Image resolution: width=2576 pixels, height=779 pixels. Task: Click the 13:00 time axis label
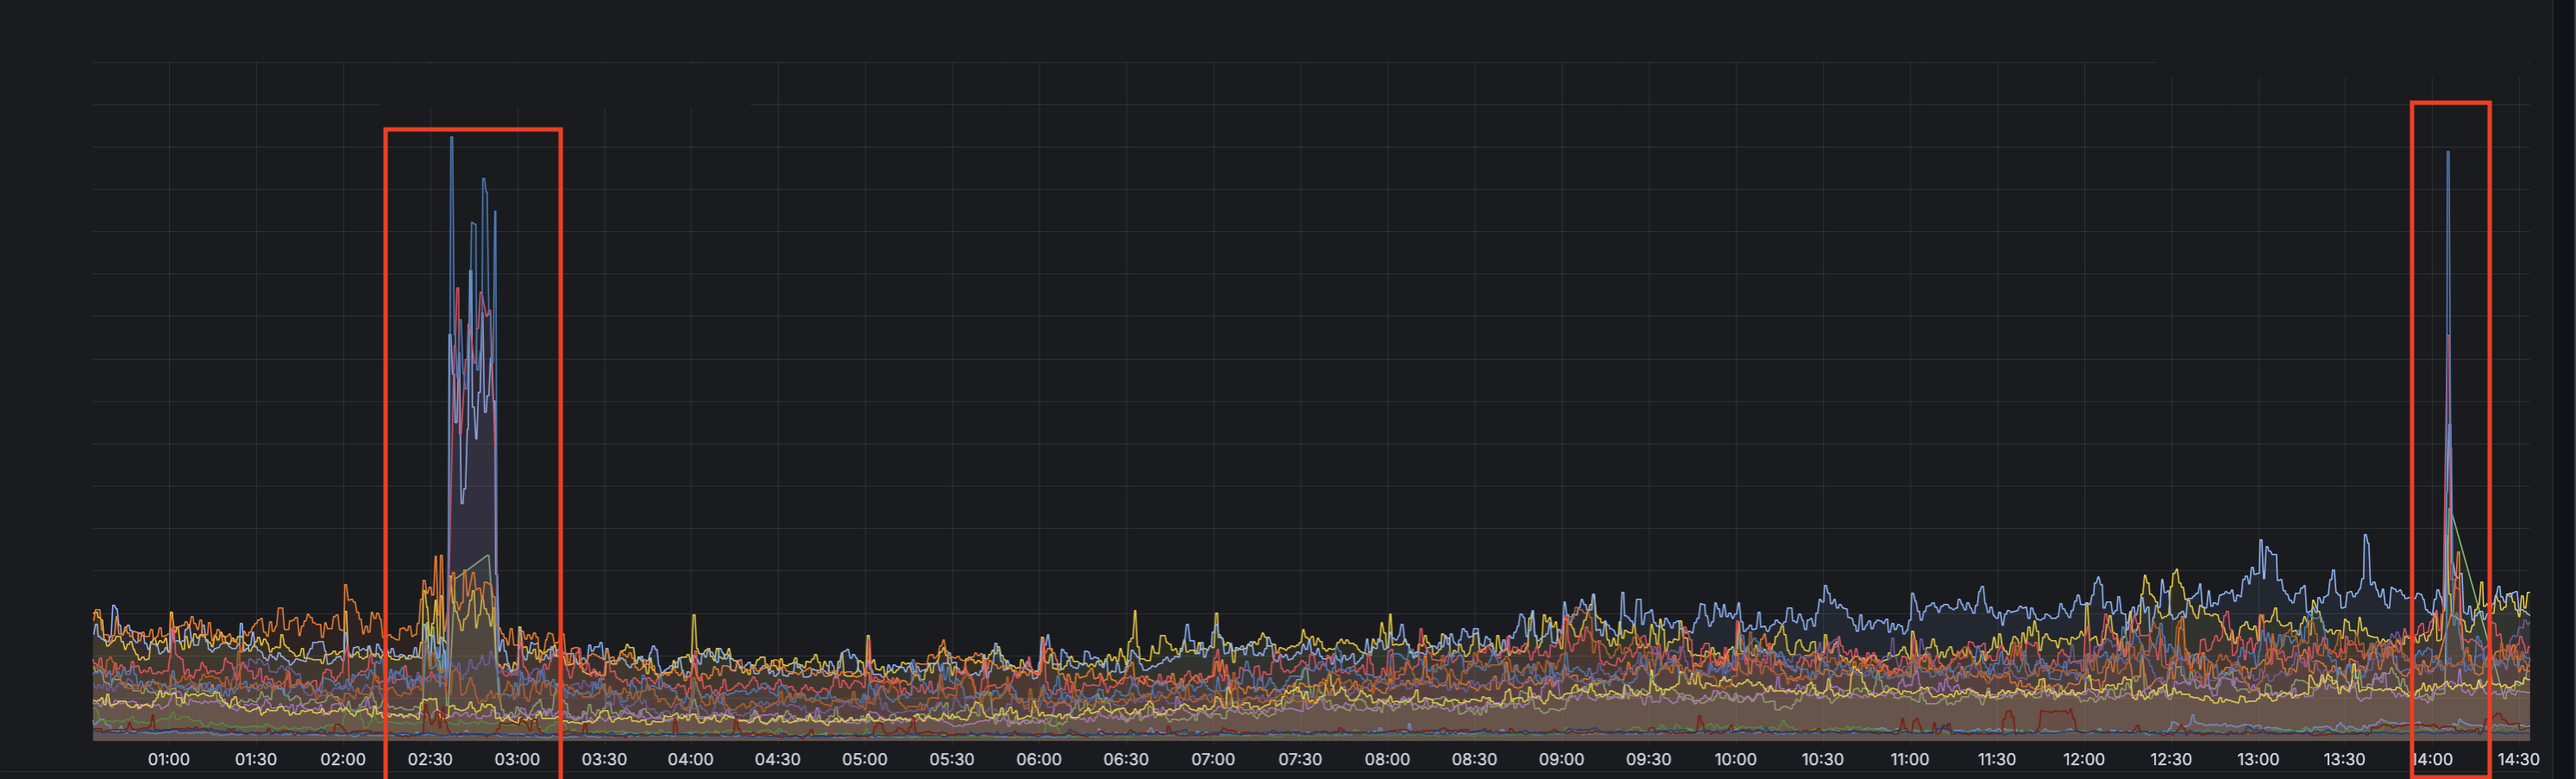coord(2258,759)
